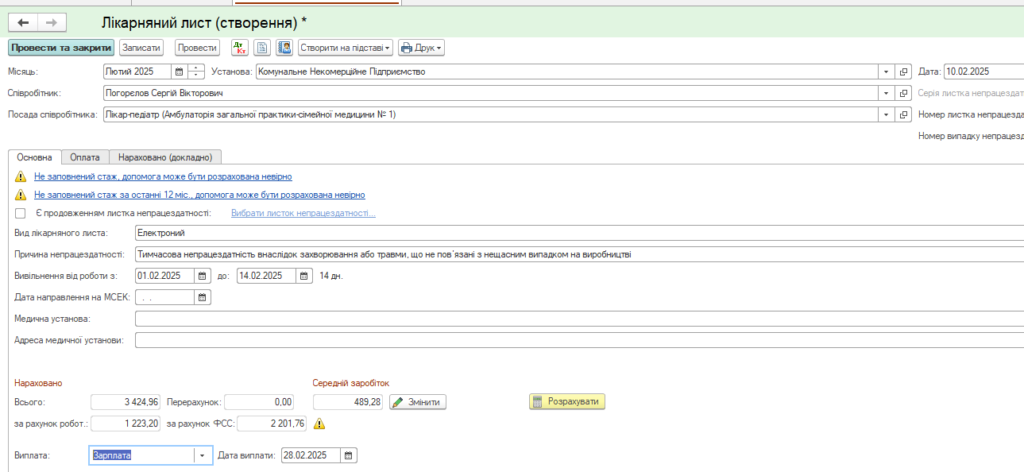Toggle 'Є продовженням листка непрацездатності' checkbox
The image size is (1024, 472).
click(x=20, y=213)
